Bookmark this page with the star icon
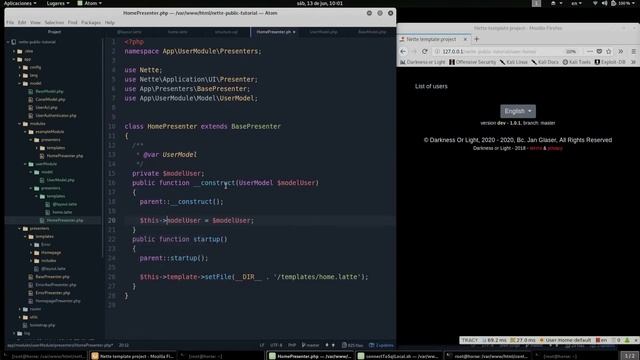Viewport: 640px width, 360px height. click(609, 51)
